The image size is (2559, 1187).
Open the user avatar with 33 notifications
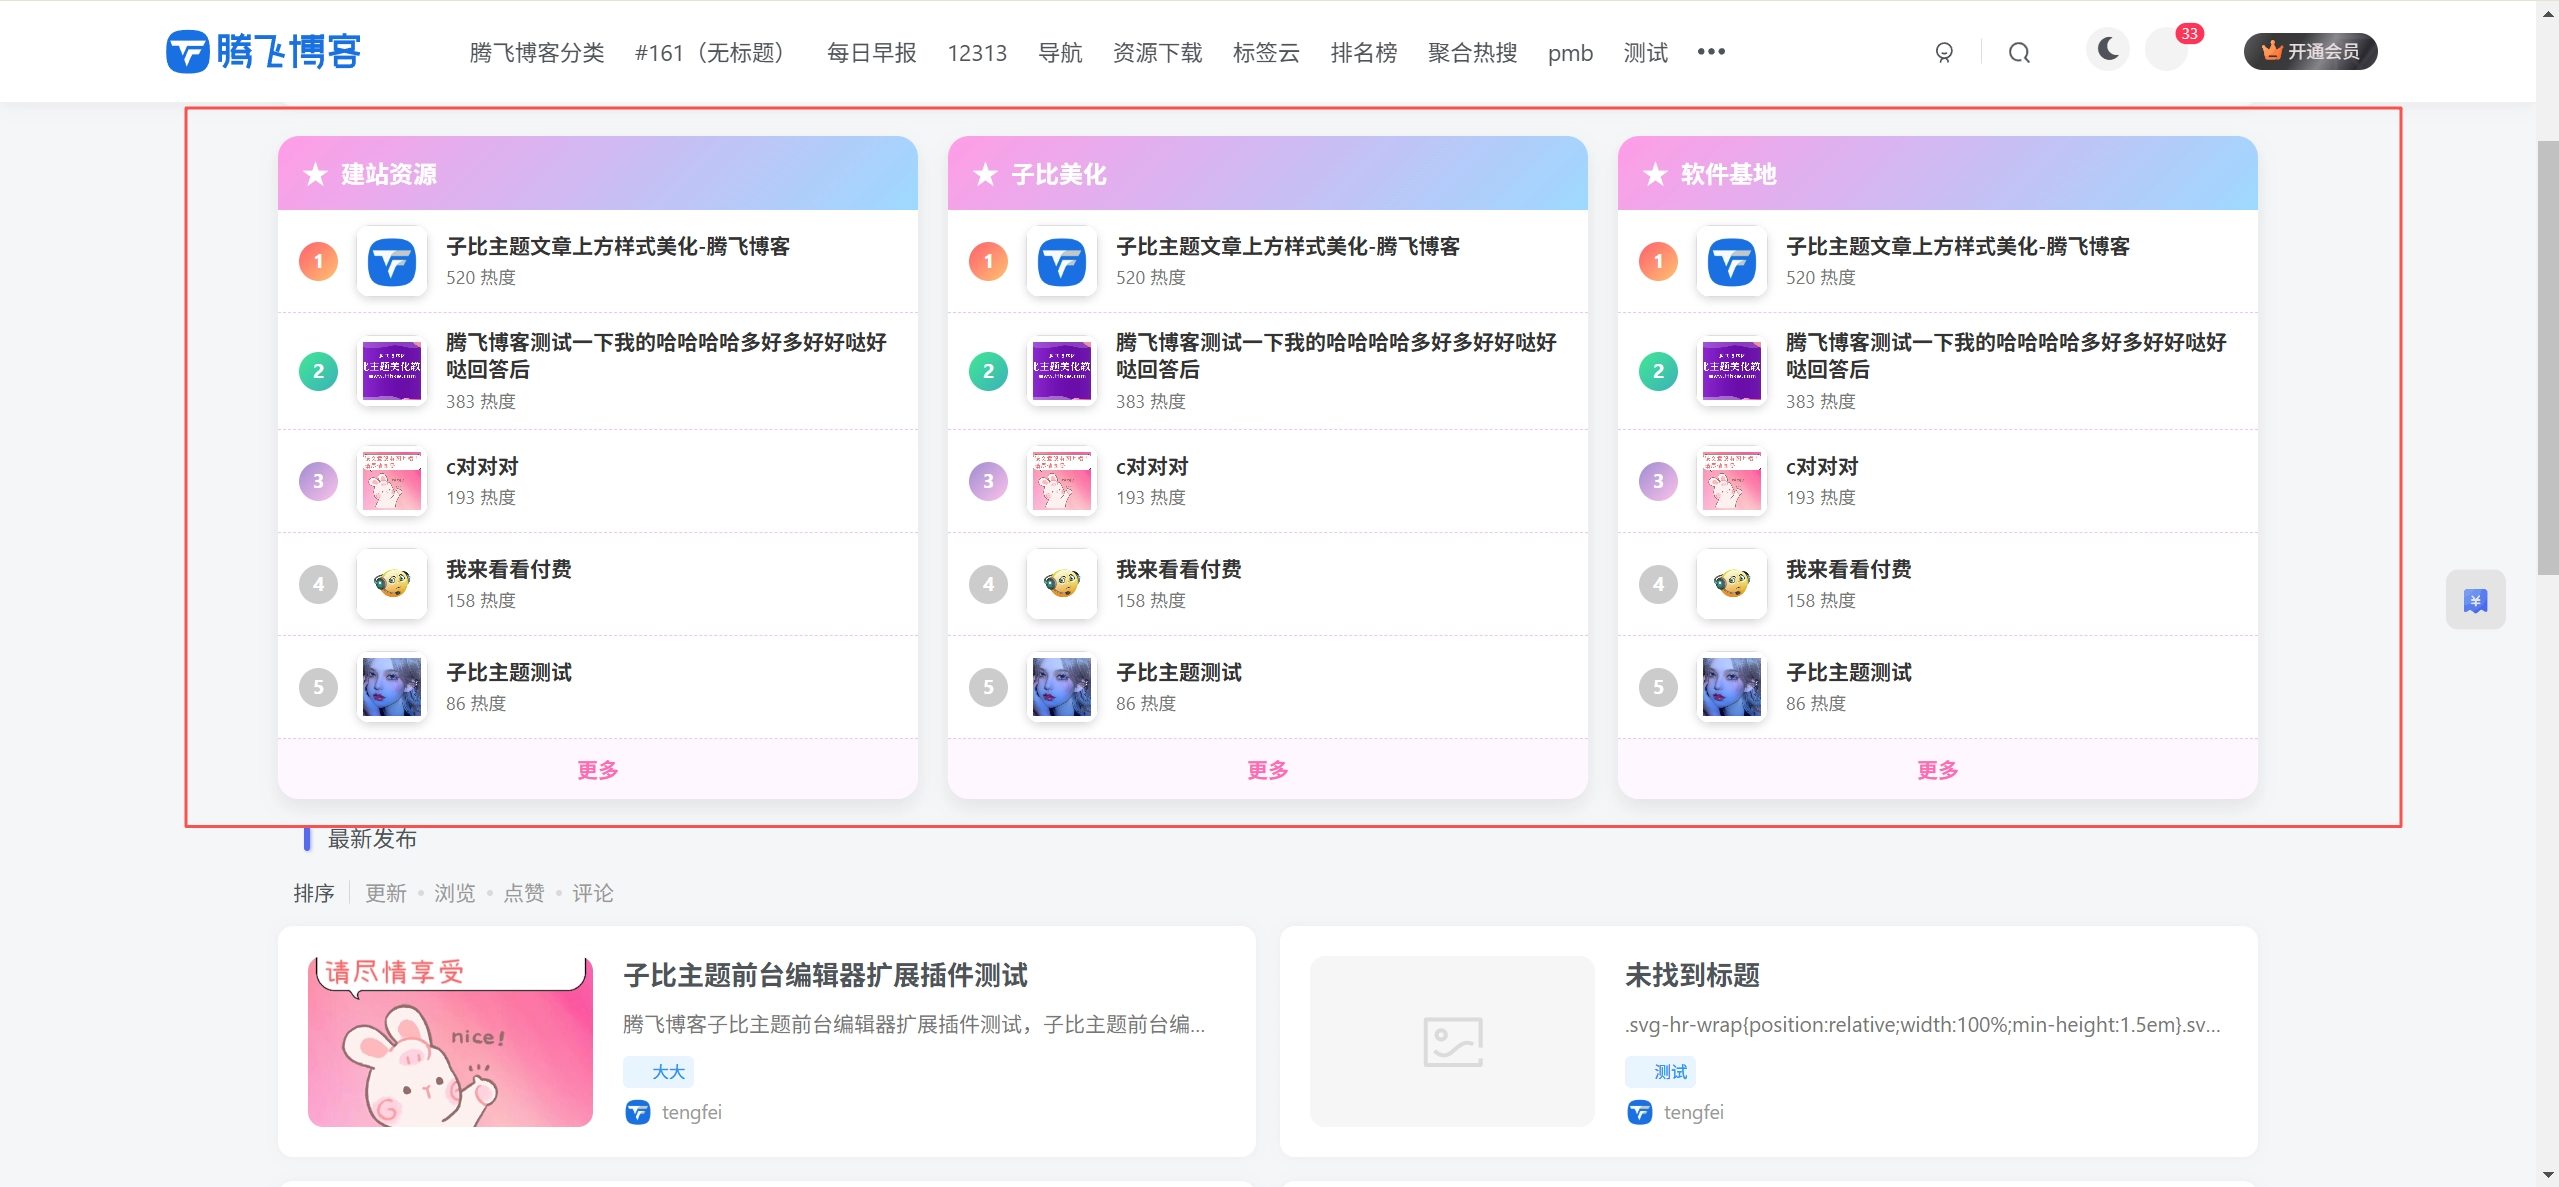pyautogui.click(x=2167, y=51)
